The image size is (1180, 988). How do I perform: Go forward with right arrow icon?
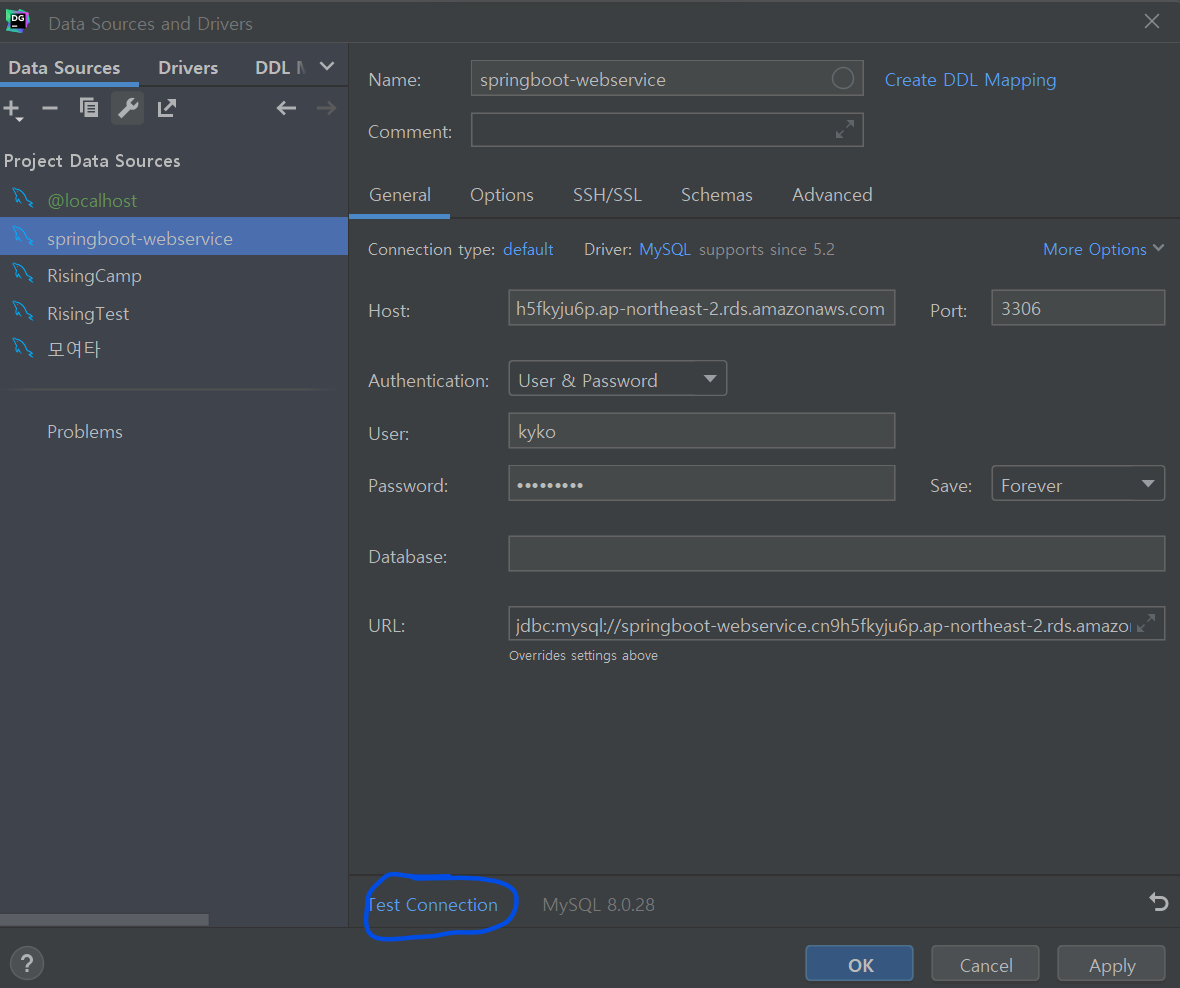326,108
